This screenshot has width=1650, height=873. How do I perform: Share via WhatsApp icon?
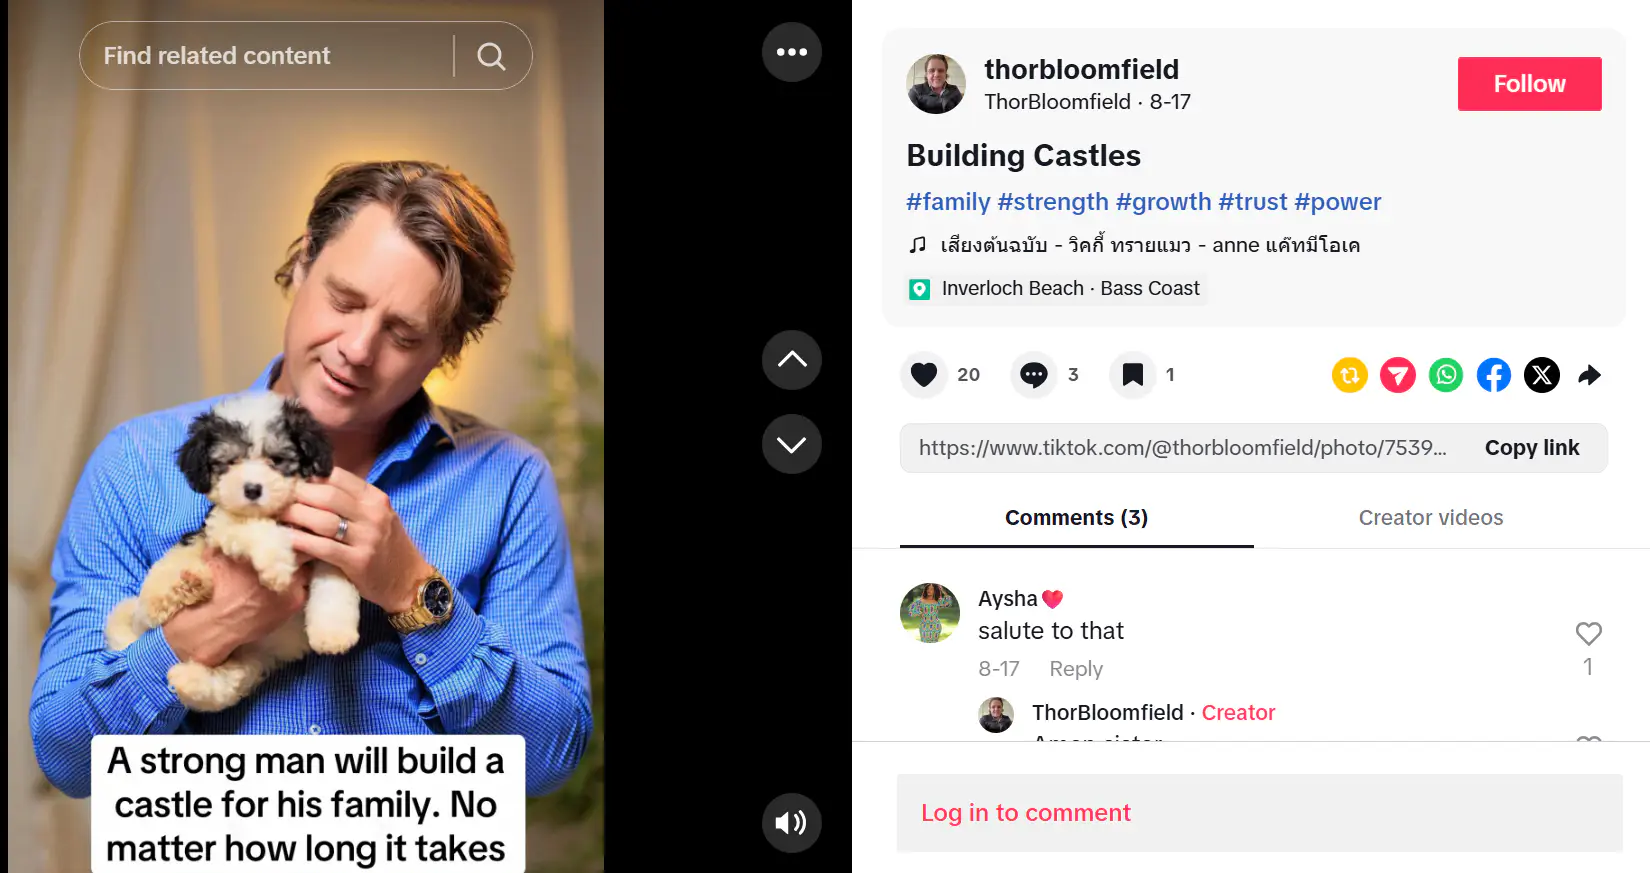(1446, 375)
